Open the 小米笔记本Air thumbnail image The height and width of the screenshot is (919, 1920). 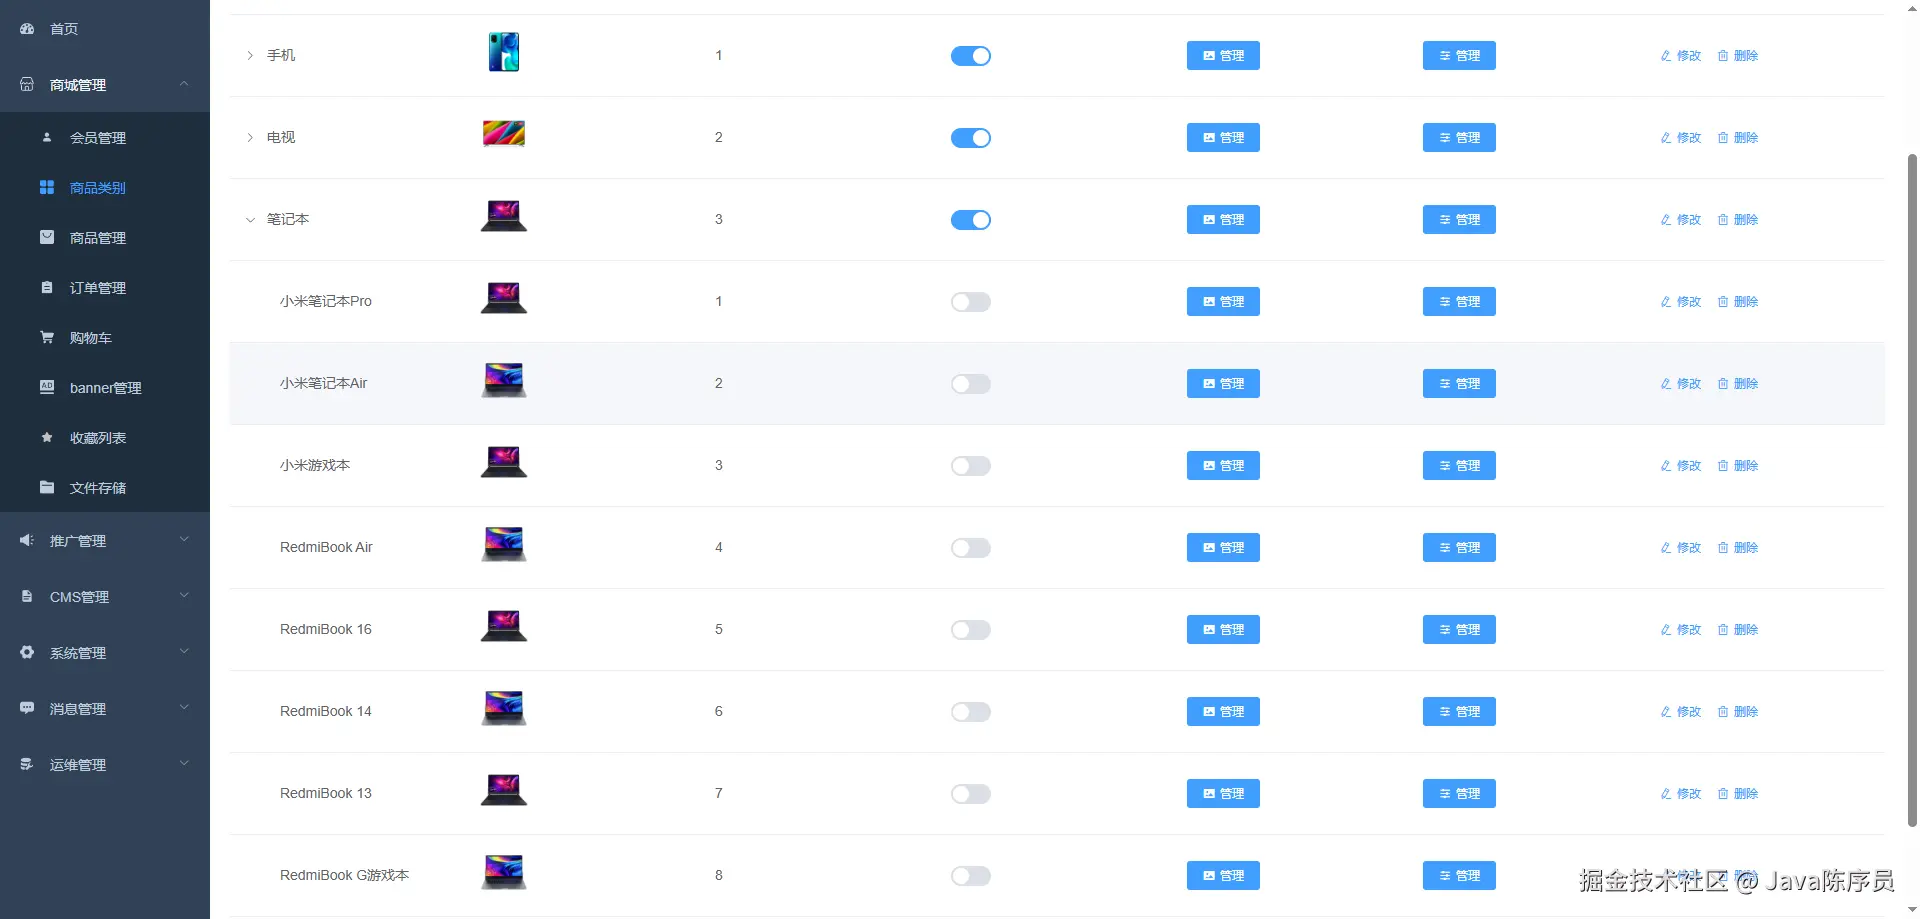pos(504,381)
